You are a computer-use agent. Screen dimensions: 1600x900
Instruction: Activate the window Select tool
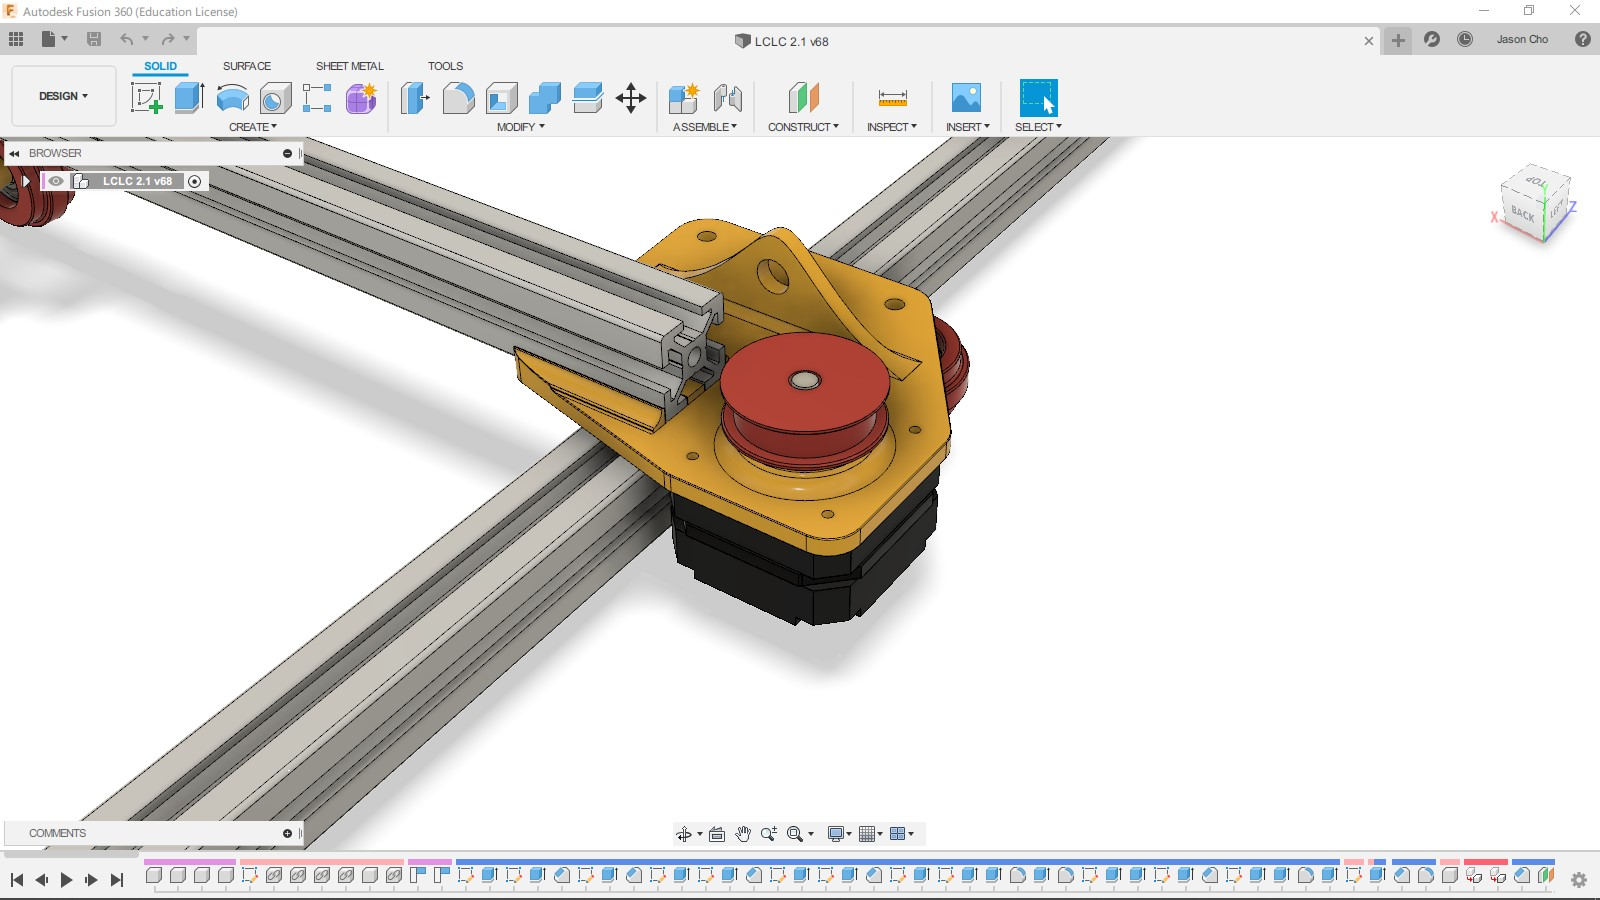1038,98
